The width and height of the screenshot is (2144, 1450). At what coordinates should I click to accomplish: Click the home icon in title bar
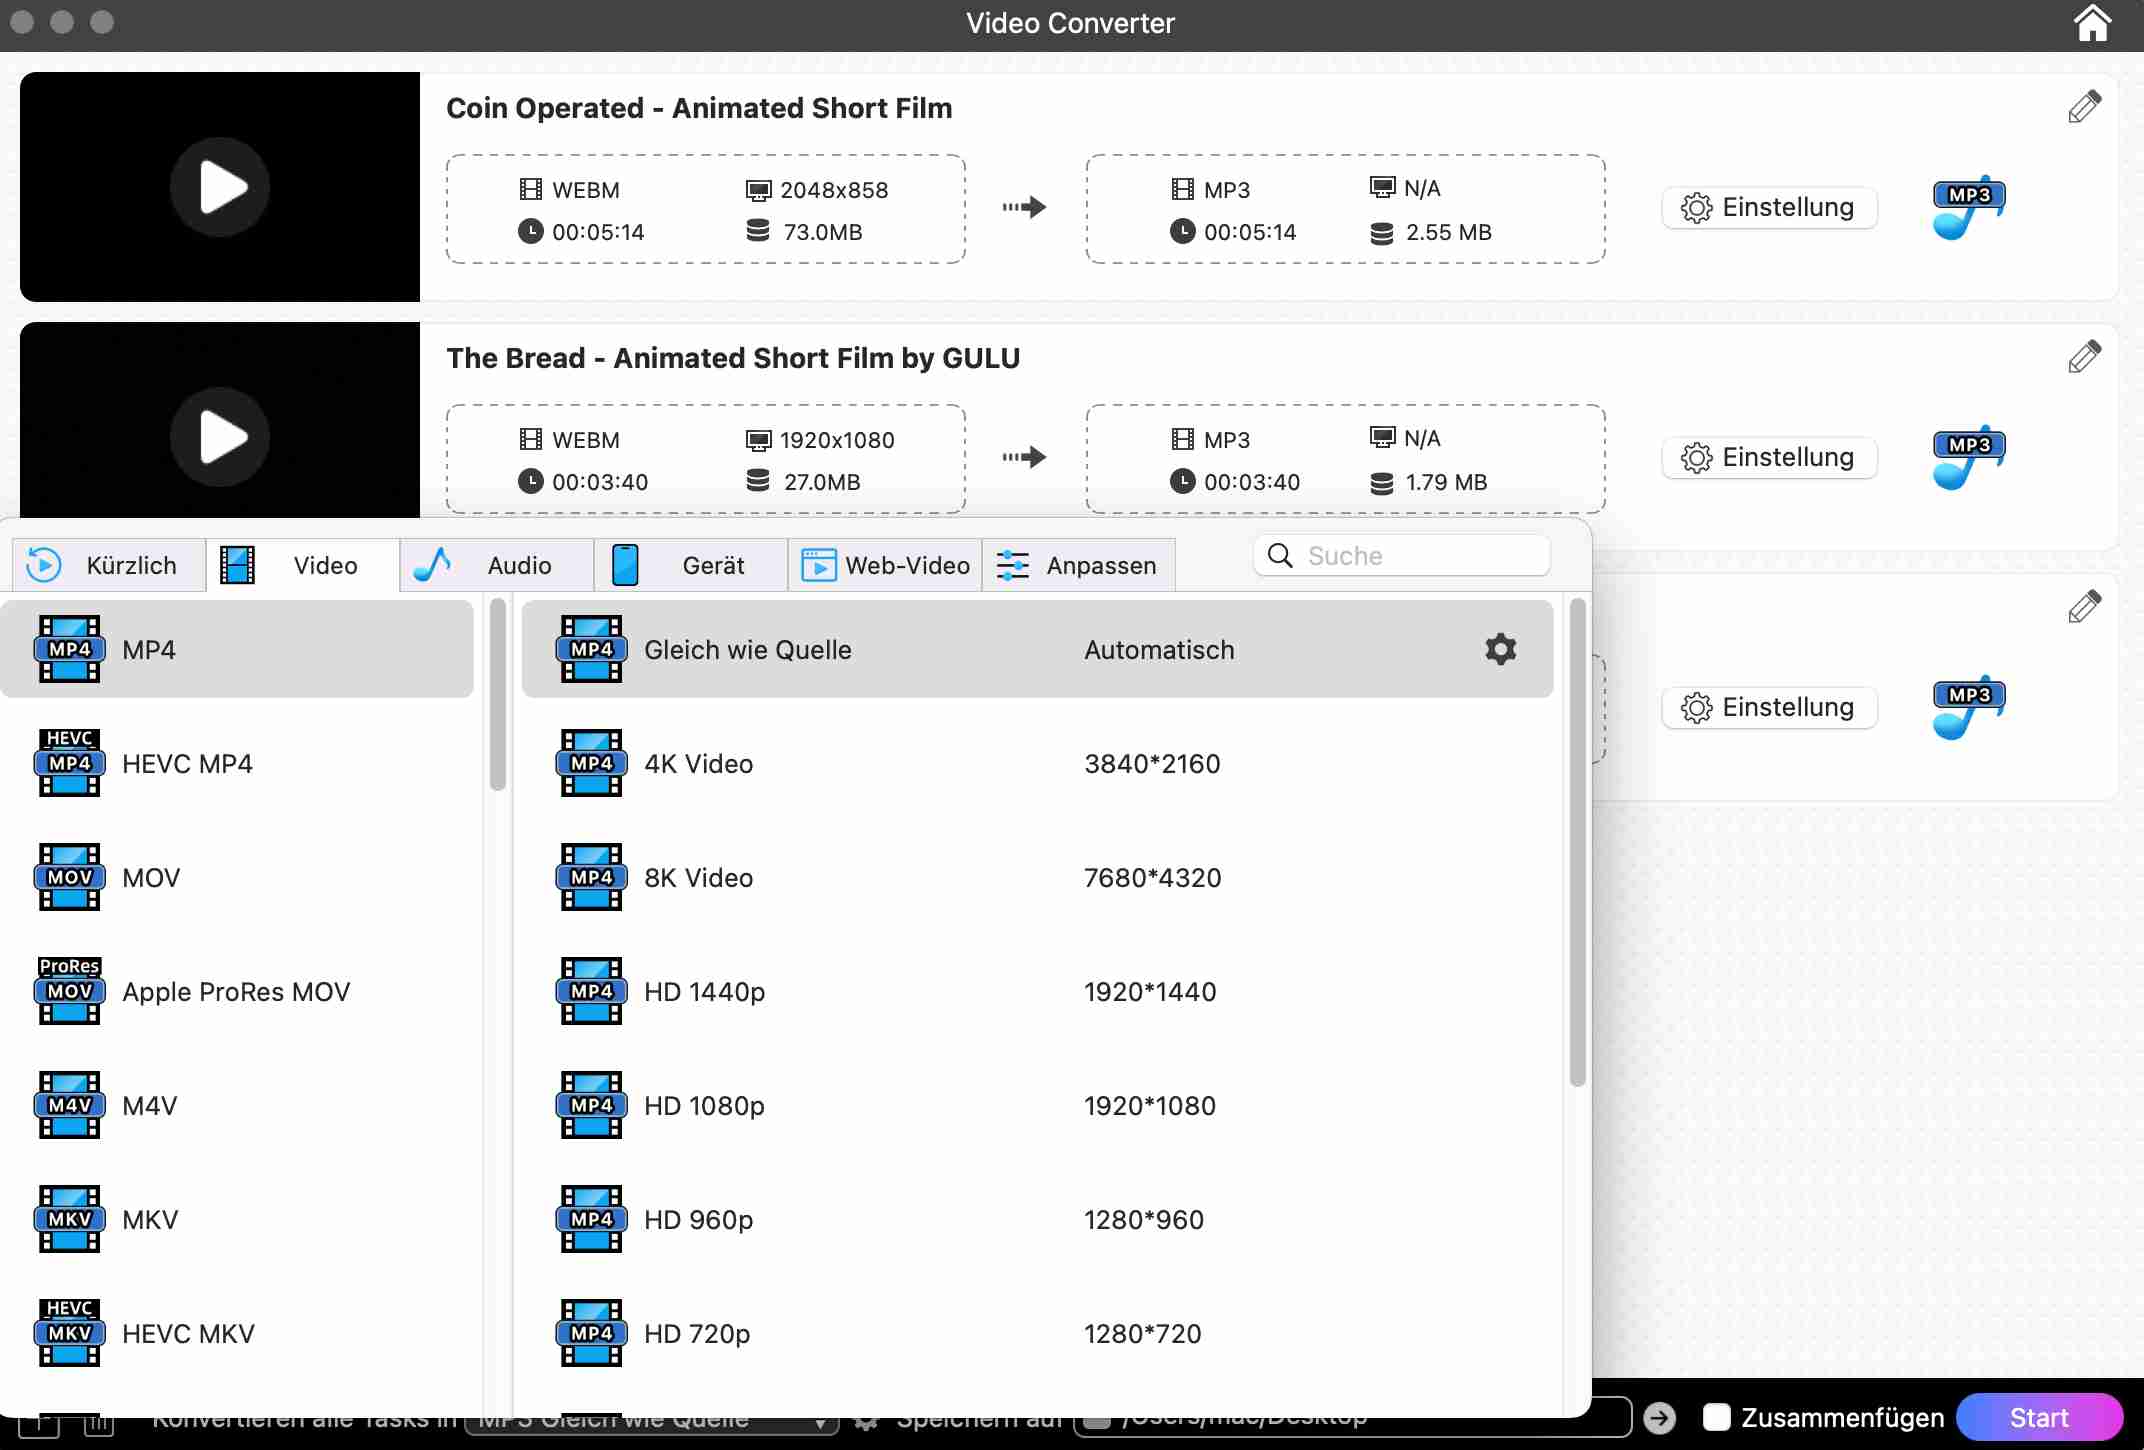[2091, 24]
